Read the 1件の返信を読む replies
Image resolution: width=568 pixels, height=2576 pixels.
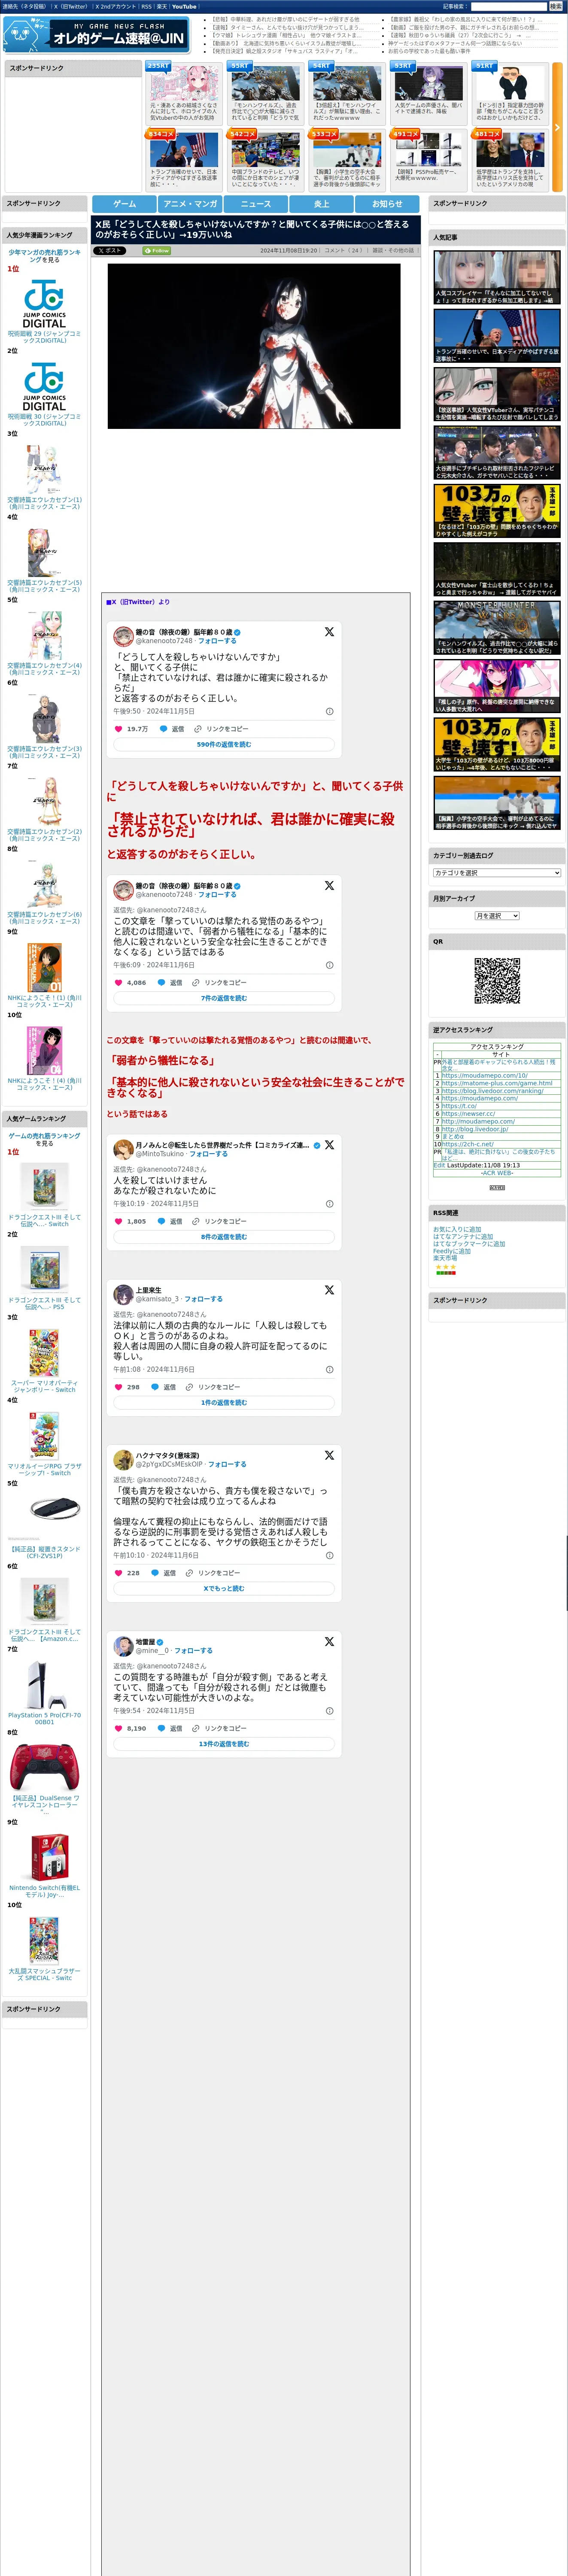click(x=224, y=1403)
